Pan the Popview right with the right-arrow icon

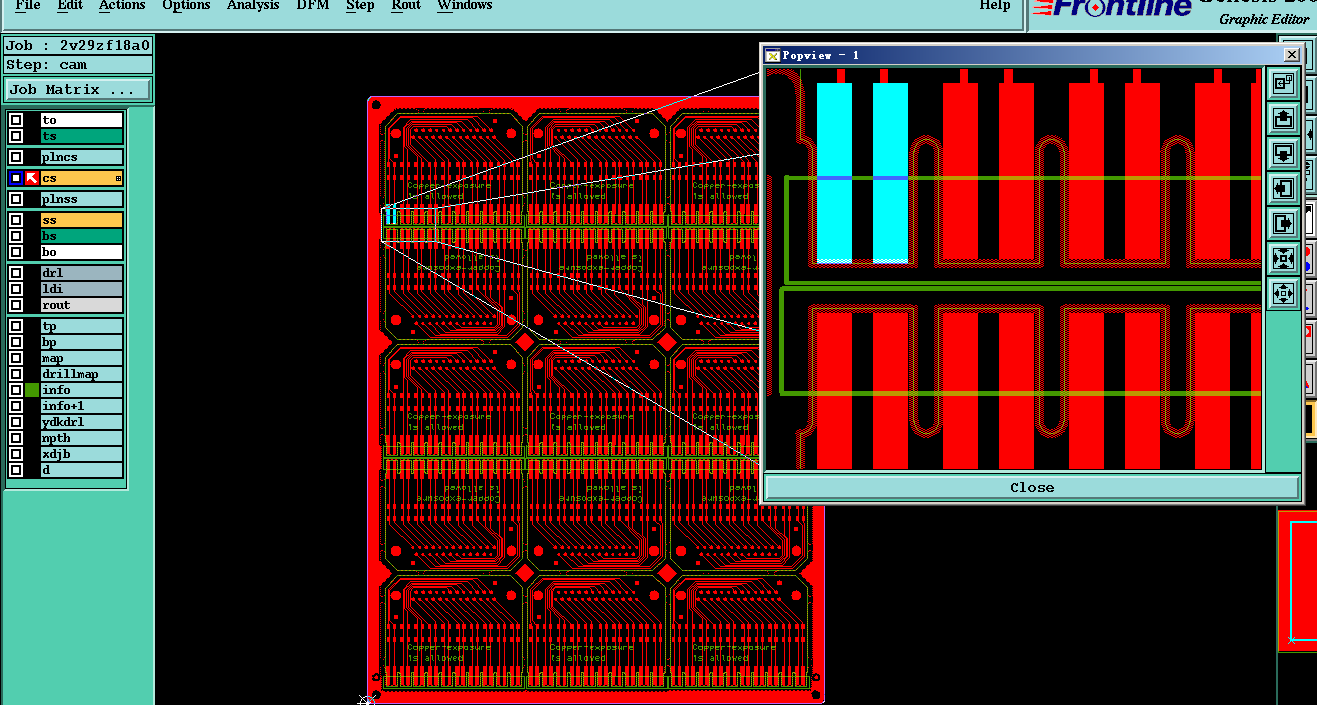click(x=1283, y=222)
